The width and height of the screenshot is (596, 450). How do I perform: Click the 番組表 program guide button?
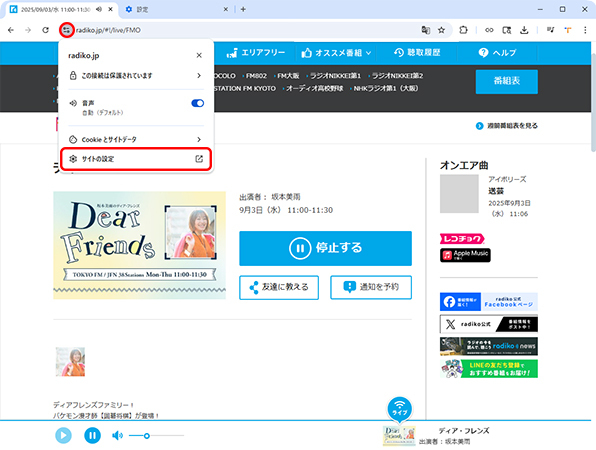click(x=507, y=81)
